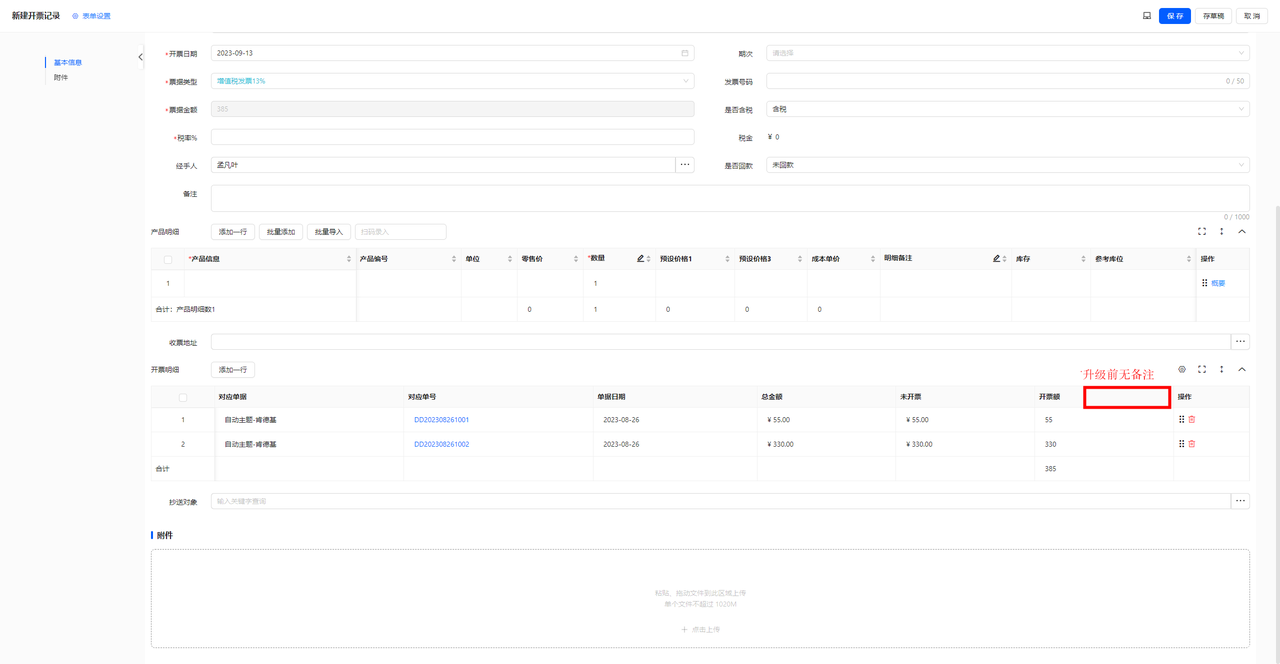Delete the DD202308261001 invoice row
Viewport: 1280px width, 664px height.
point(1192,419)
